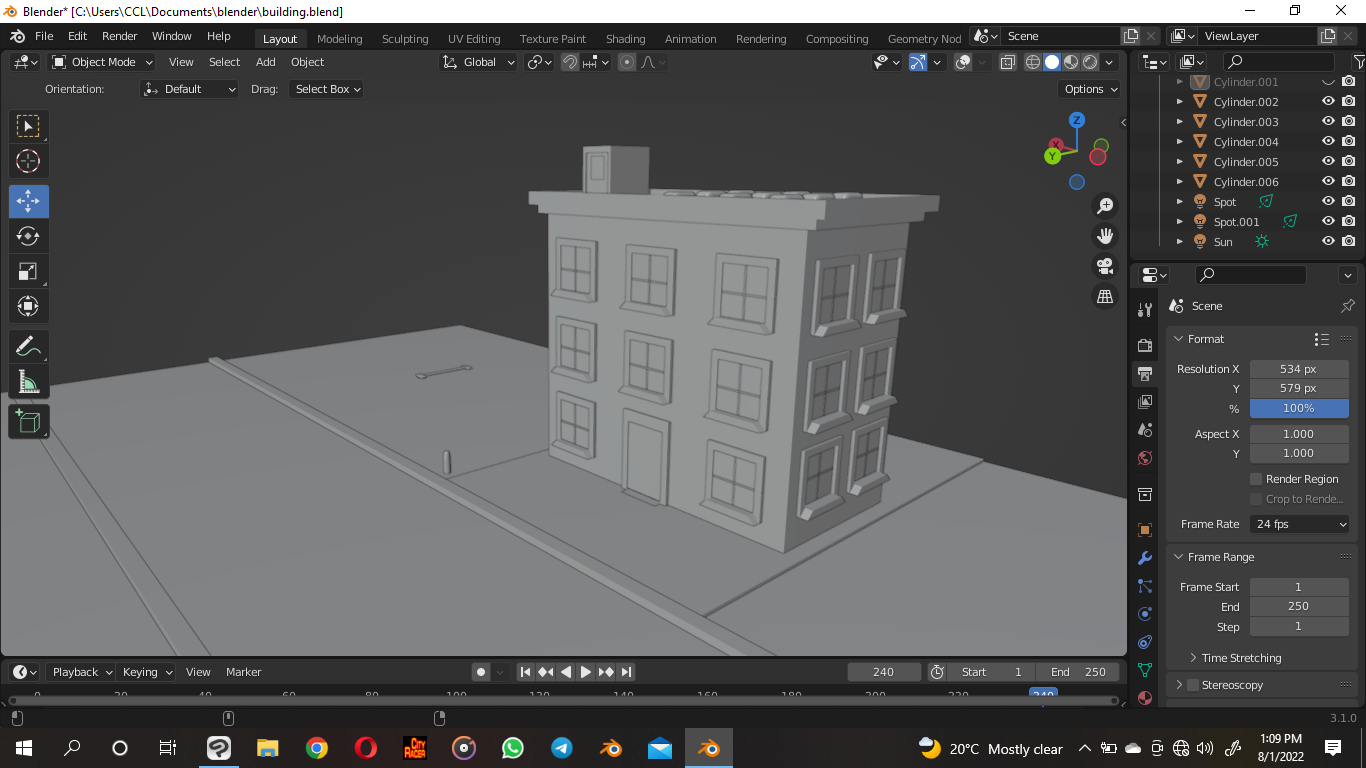The image size is (1366, 768).
Task: Switch to the Modeling workspace tab
Action: 339,39
